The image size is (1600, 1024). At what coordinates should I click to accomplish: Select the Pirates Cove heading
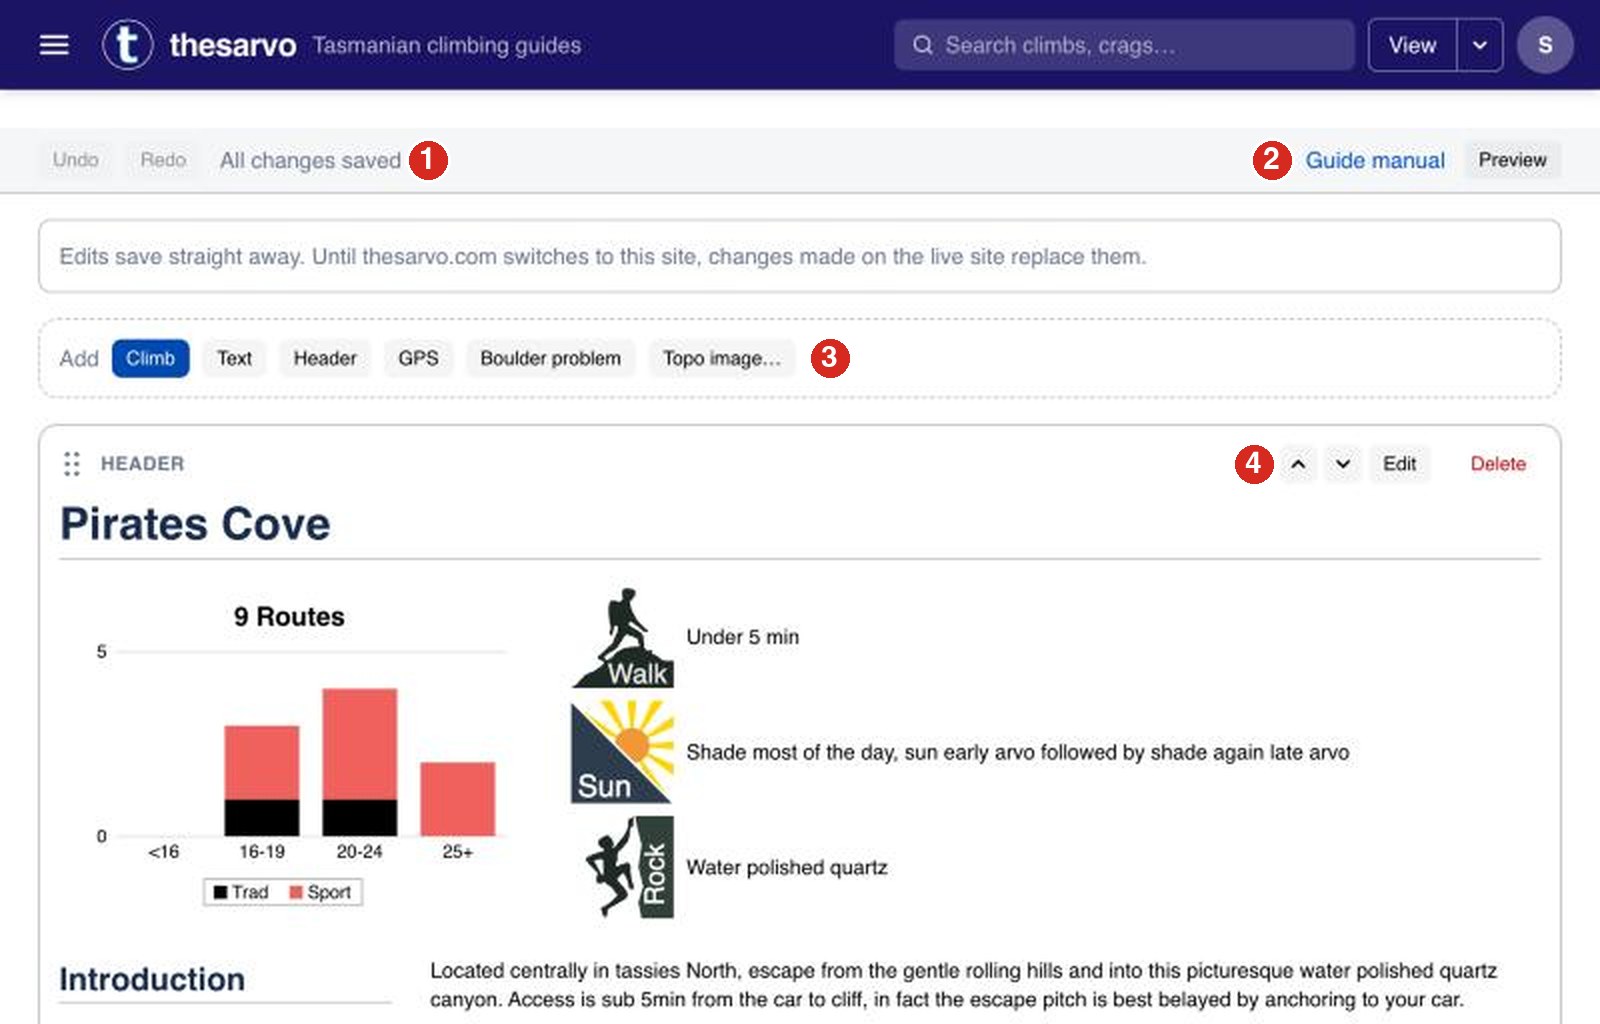coord(195,524)
